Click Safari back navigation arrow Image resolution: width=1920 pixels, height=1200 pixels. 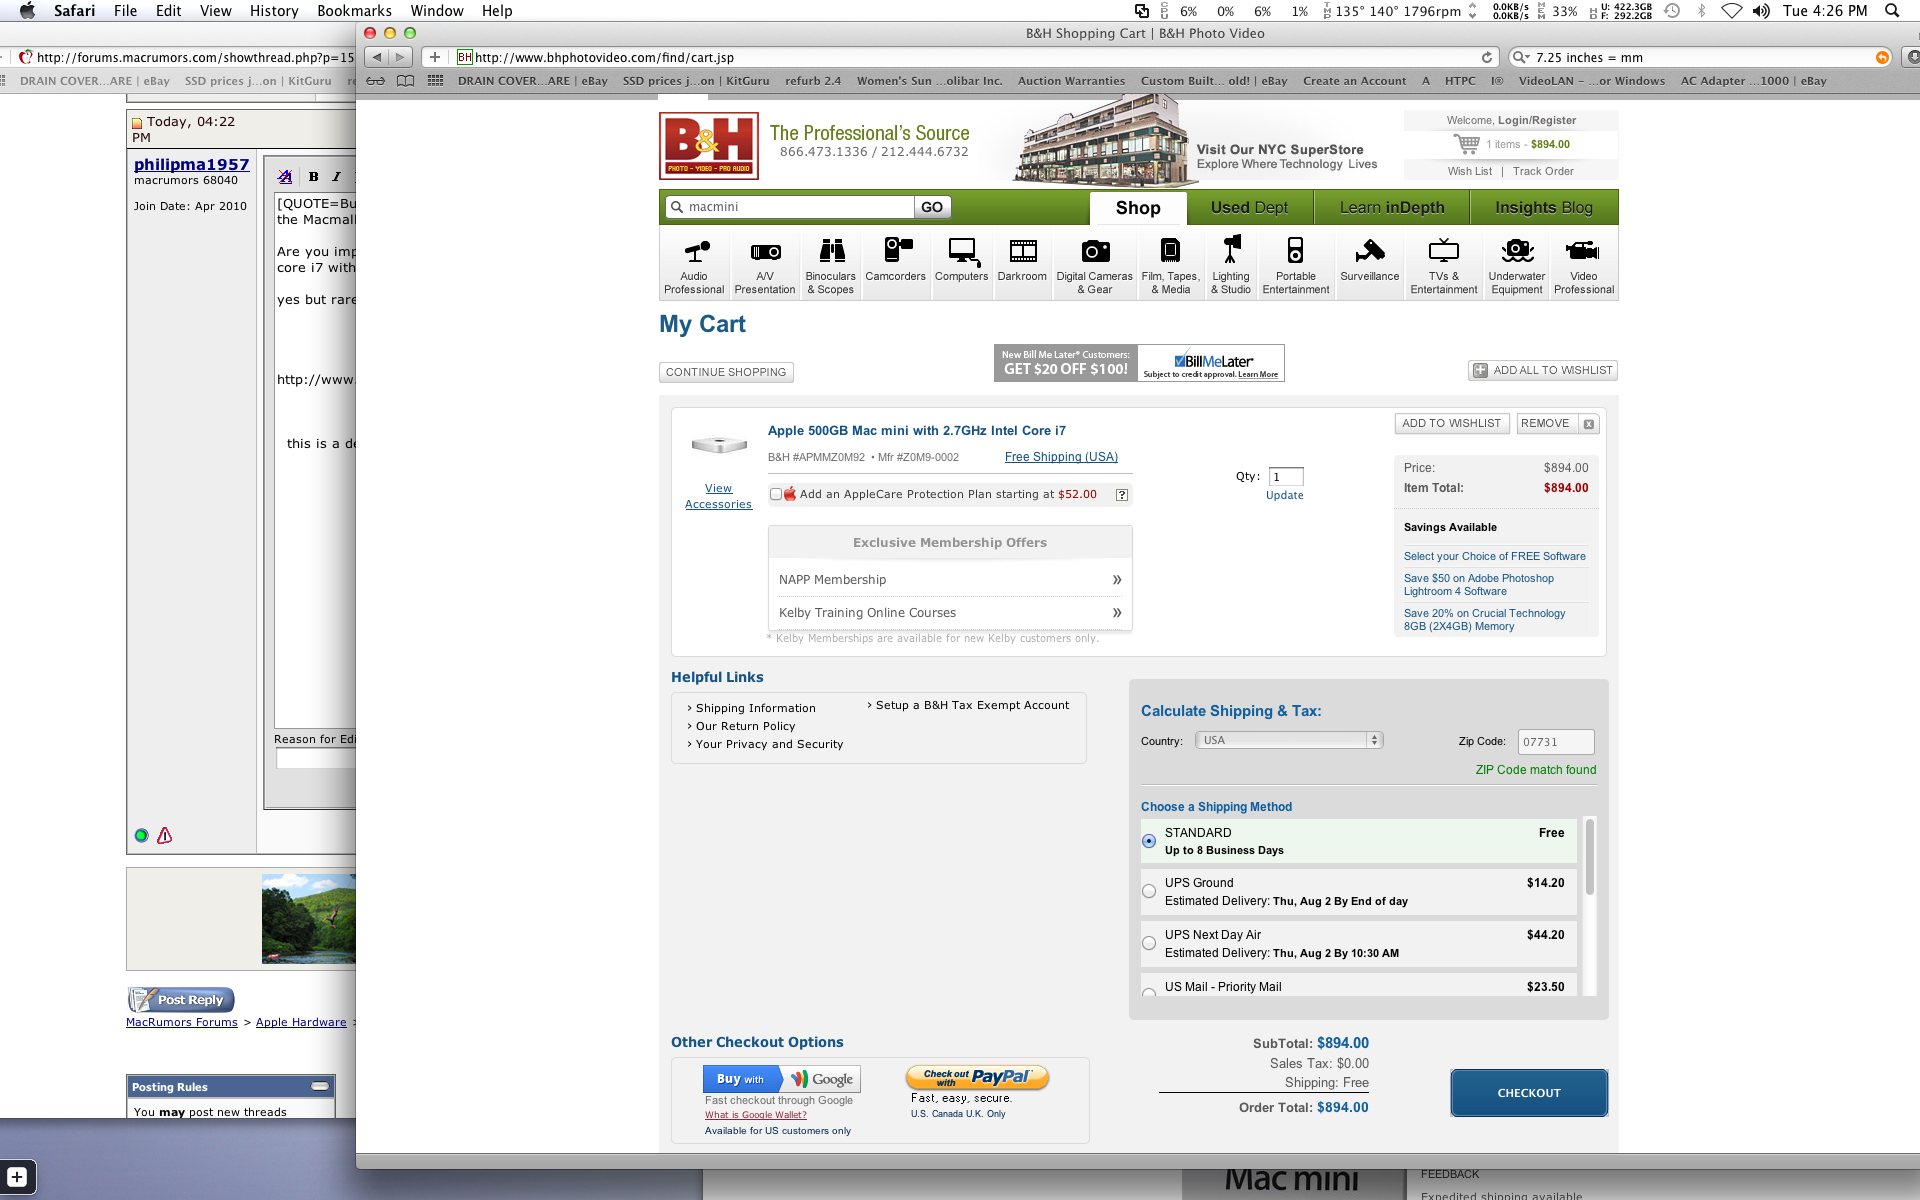click(x=377, y=57)
